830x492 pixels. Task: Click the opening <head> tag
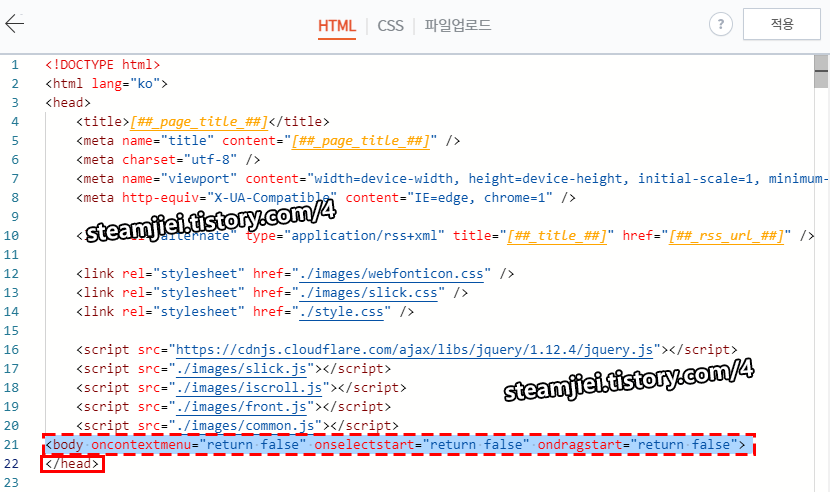[68, 103]
